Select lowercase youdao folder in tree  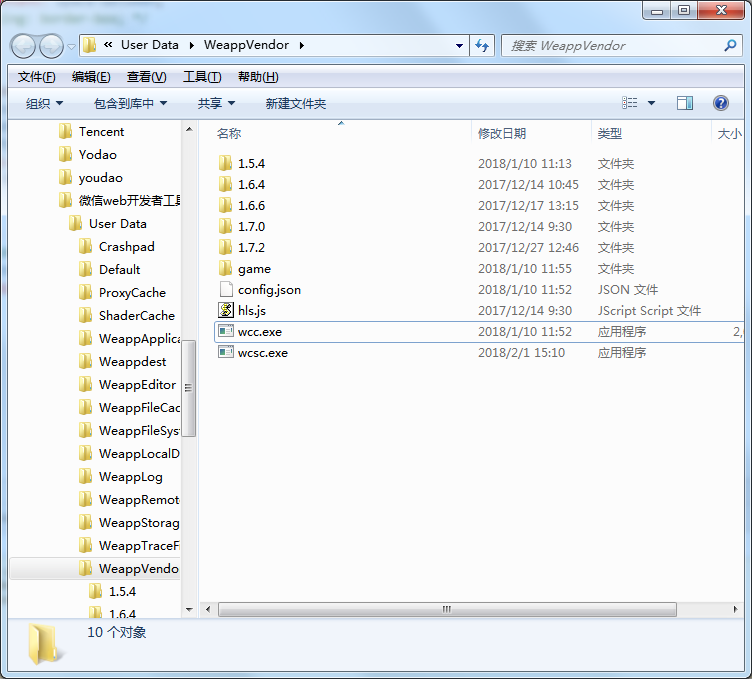coord(91,177)
